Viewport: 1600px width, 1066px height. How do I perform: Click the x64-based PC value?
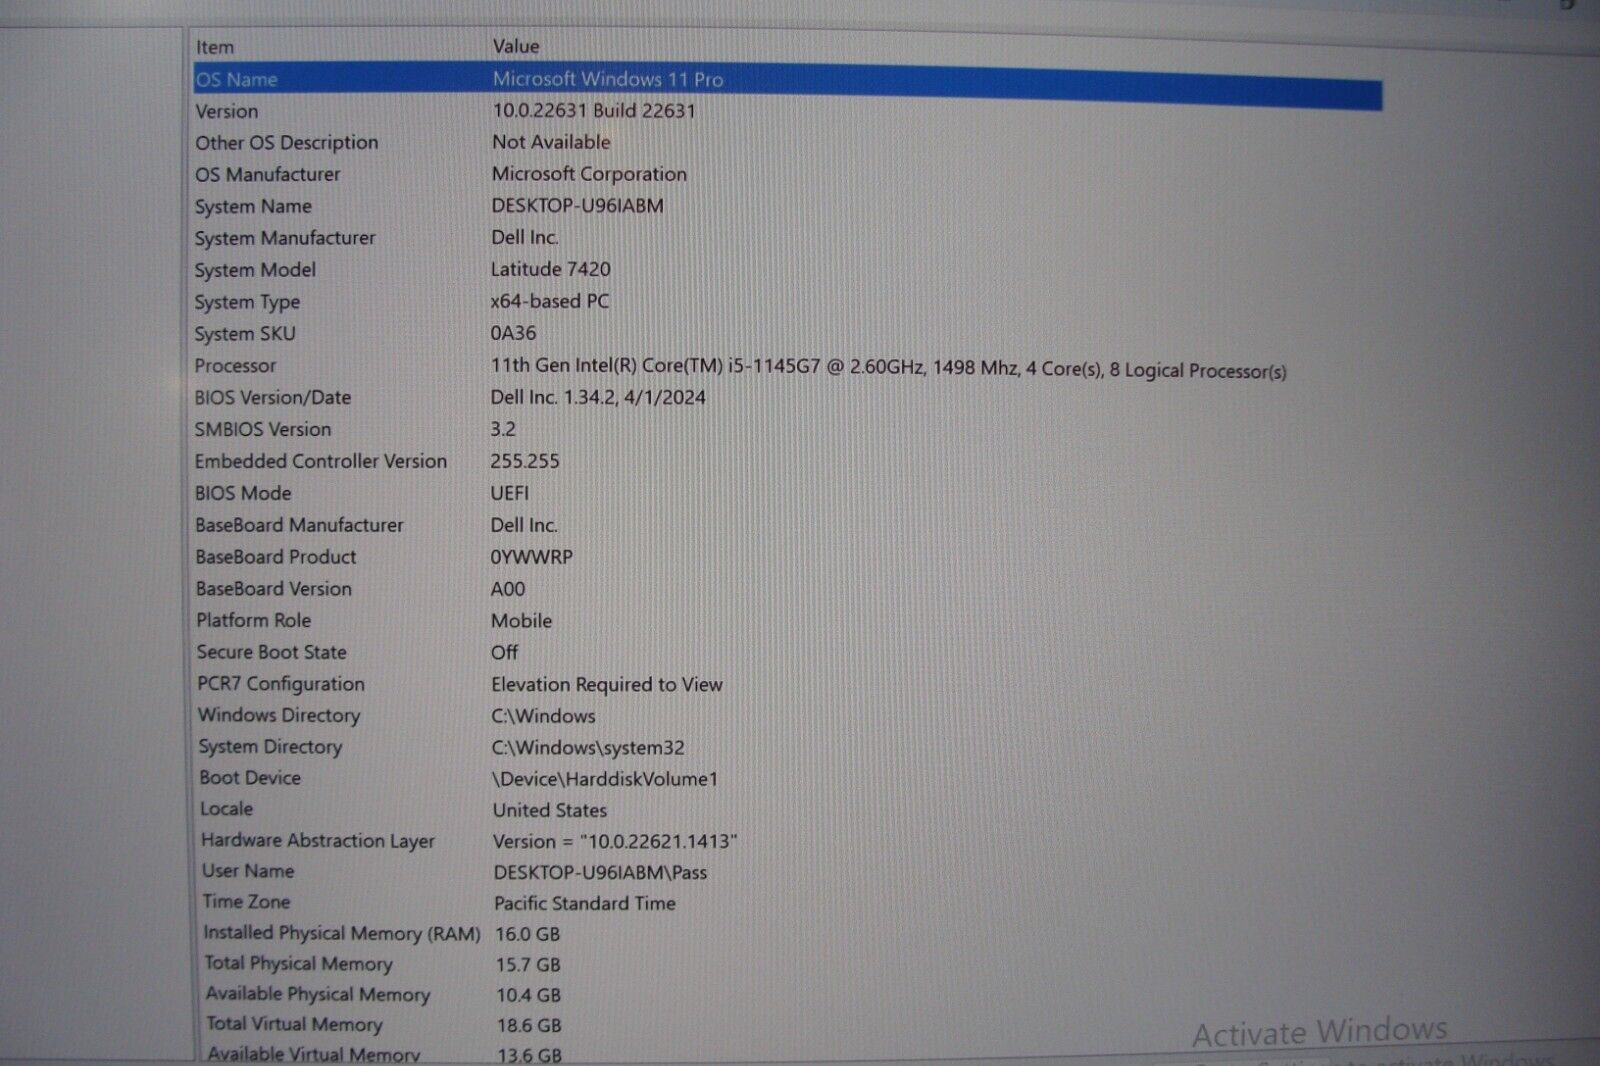click(x=550, y=301)
